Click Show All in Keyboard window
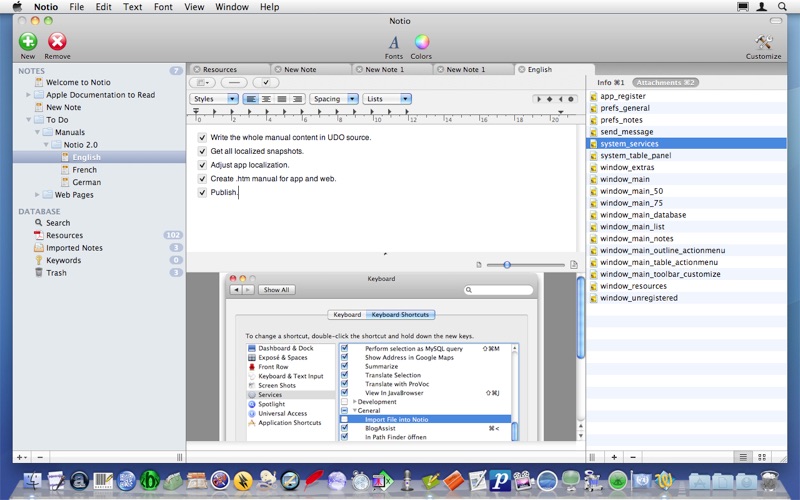The height and width of the screenshot is (500, 800). click(x=277, y=290)
